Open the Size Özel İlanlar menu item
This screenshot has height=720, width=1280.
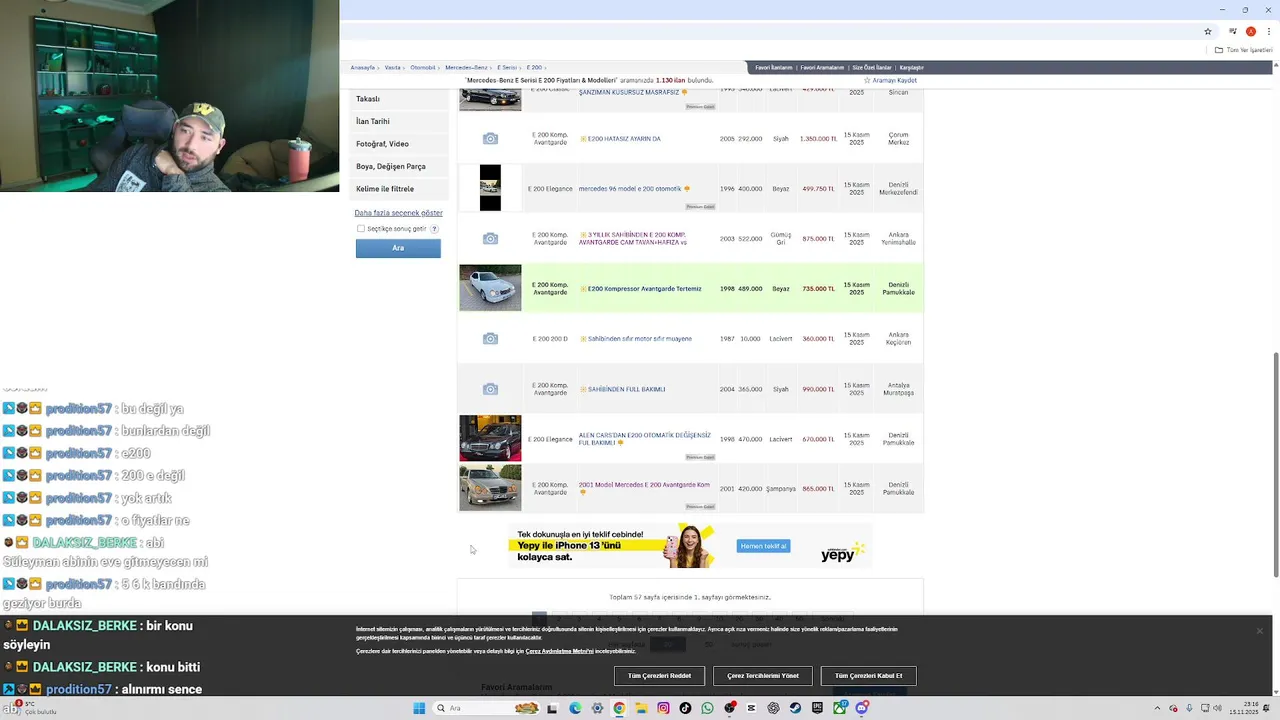[x=871, y=67]
